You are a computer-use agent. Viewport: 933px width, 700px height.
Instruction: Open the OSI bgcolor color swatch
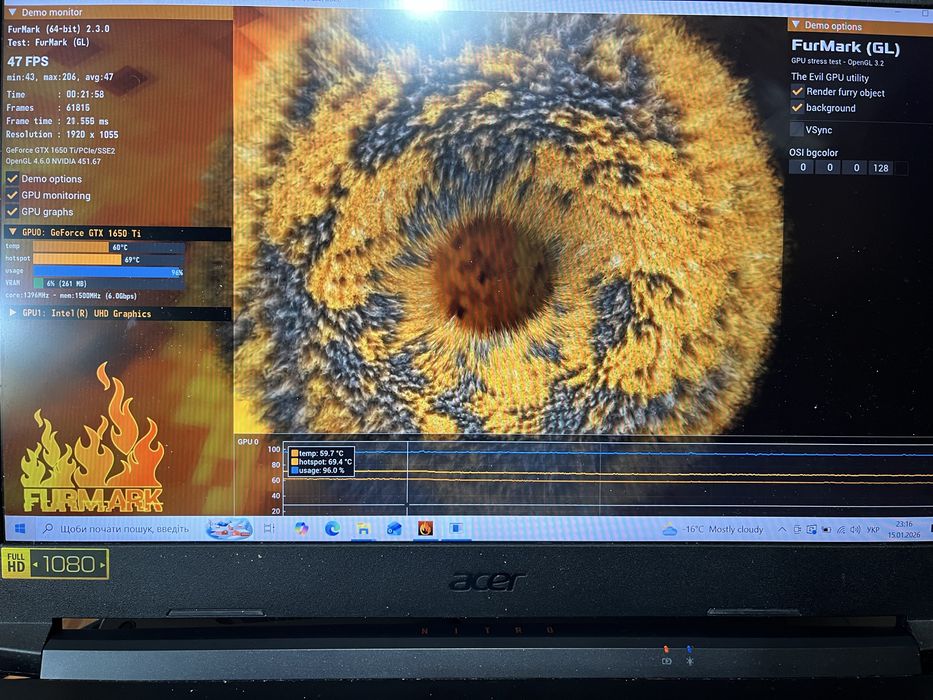coord(901,168)
